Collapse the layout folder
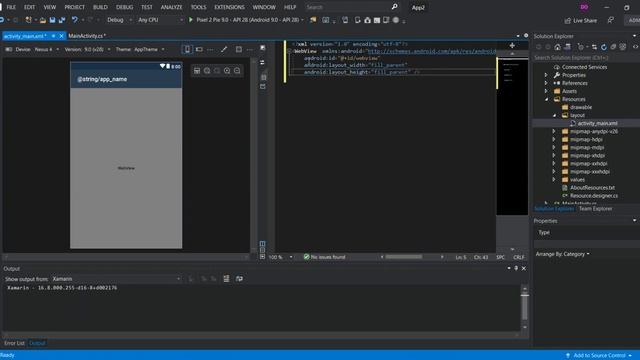Image resolution: width=640 pixels, height=360 pixels. (x=554, y=115)
